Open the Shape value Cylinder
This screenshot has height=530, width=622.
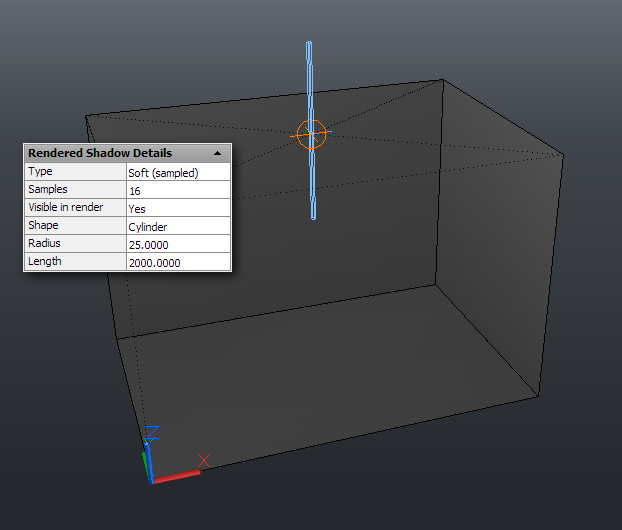[178, 226]
